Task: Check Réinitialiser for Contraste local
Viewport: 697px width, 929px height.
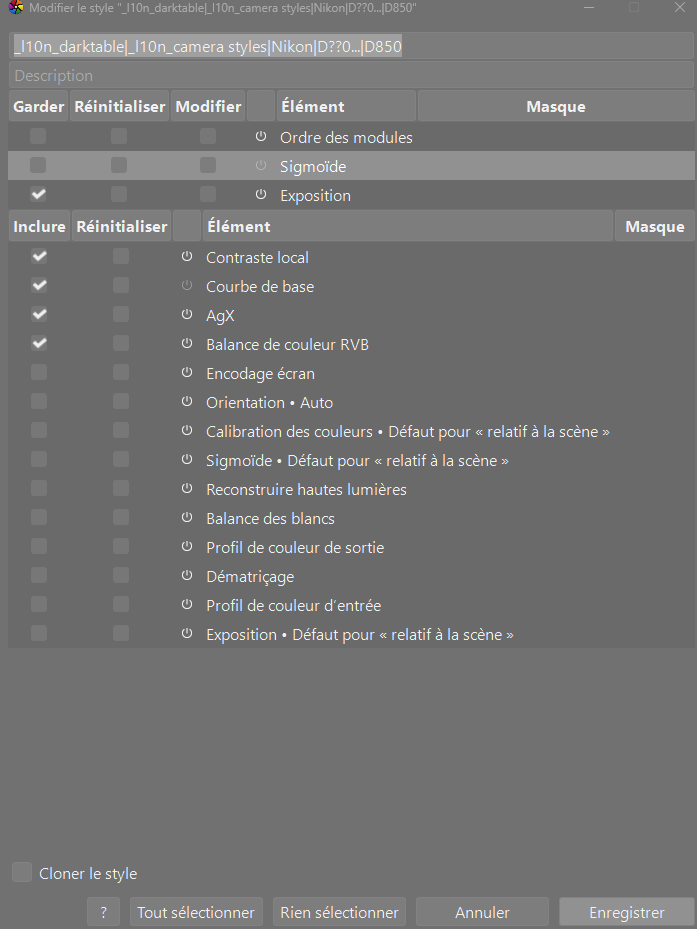Action: pos(121,257)
